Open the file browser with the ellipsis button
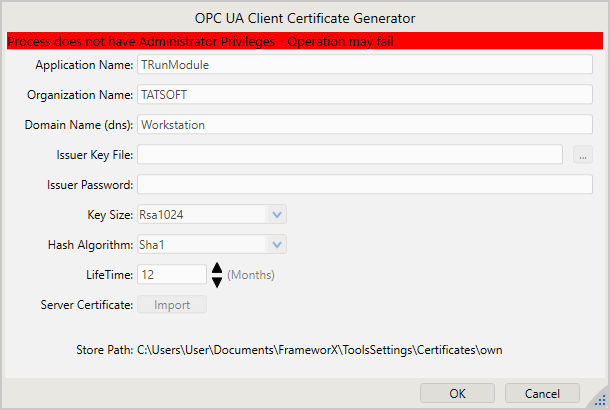The width and height of the screenshot is (610, 410). (x=584, y=154)
